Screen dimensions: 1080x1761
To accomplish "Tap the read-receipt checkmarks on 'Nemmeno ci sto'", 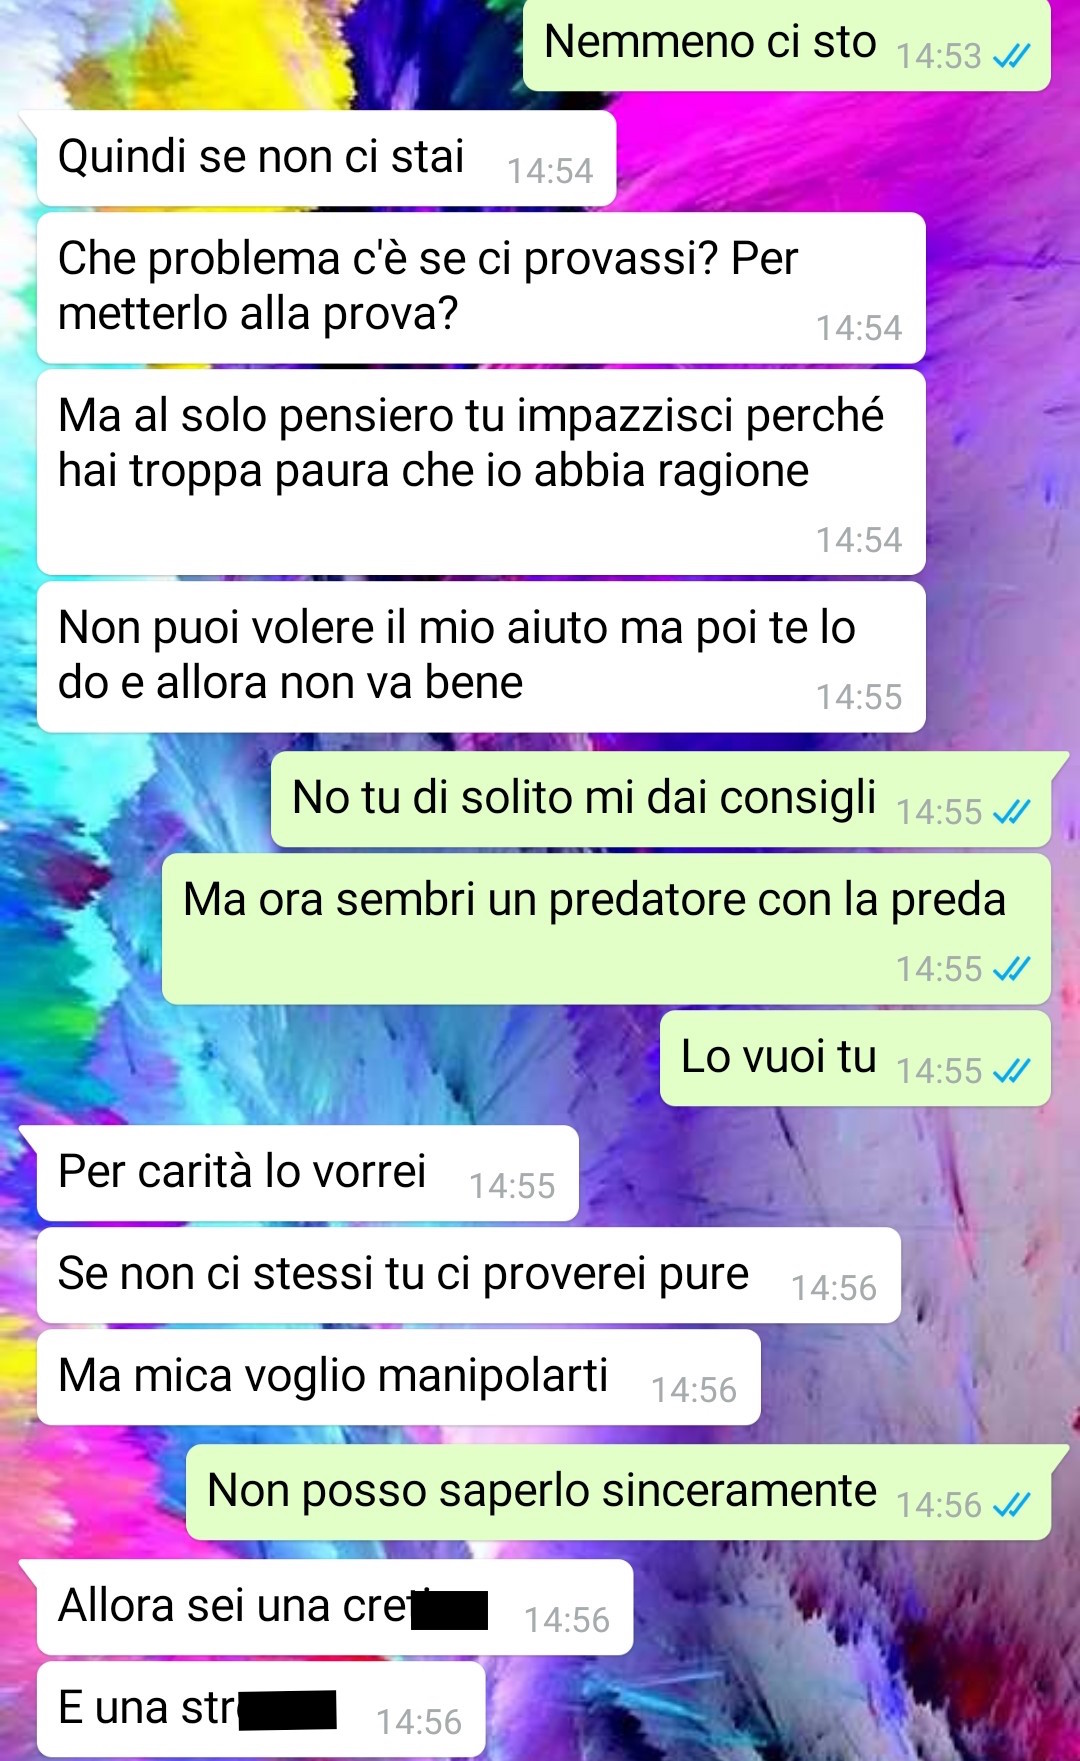I will [x=1011, y=57].
